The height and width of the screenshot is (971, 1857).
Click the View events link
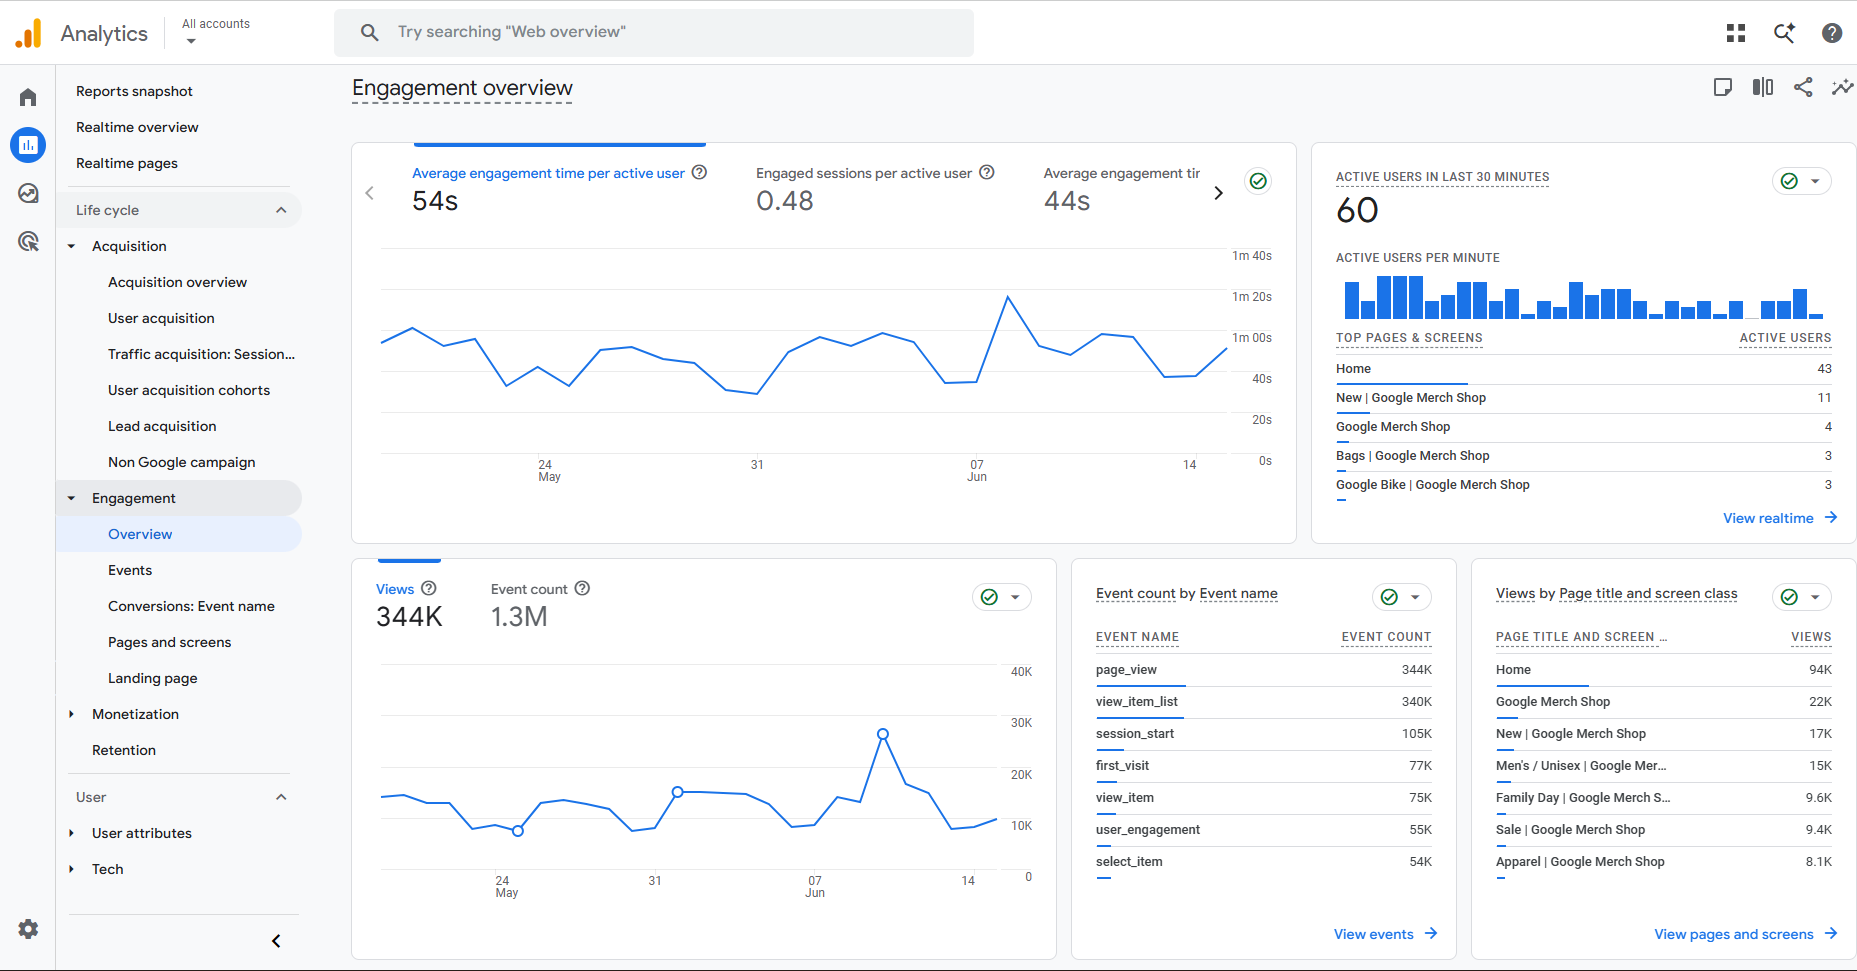coord(1385,934)
